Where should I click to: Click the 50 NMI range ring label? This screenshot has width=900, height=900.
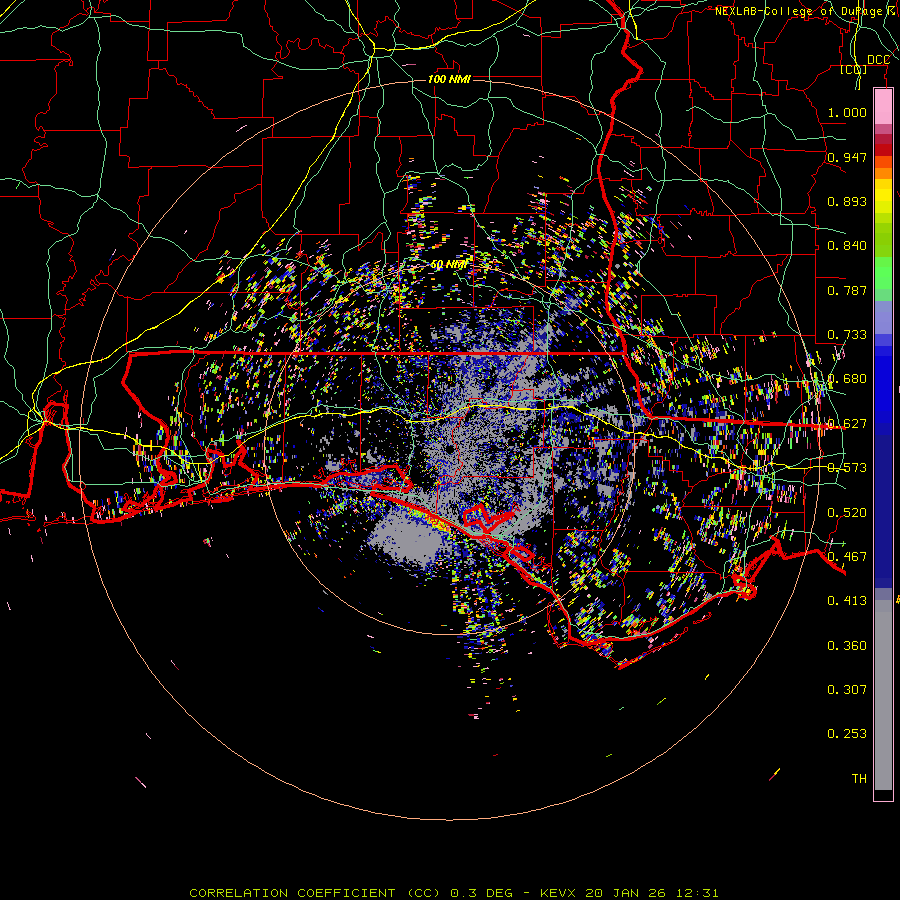tap(448, 265)
